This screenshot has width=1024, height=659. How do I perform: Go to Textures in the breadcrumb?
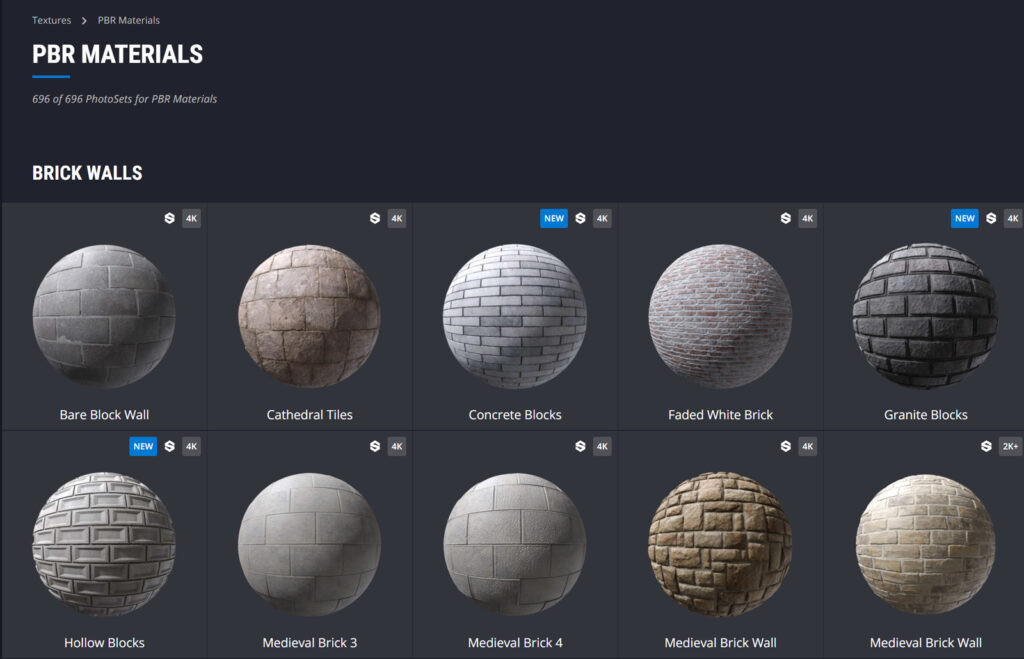click(52, 20)
